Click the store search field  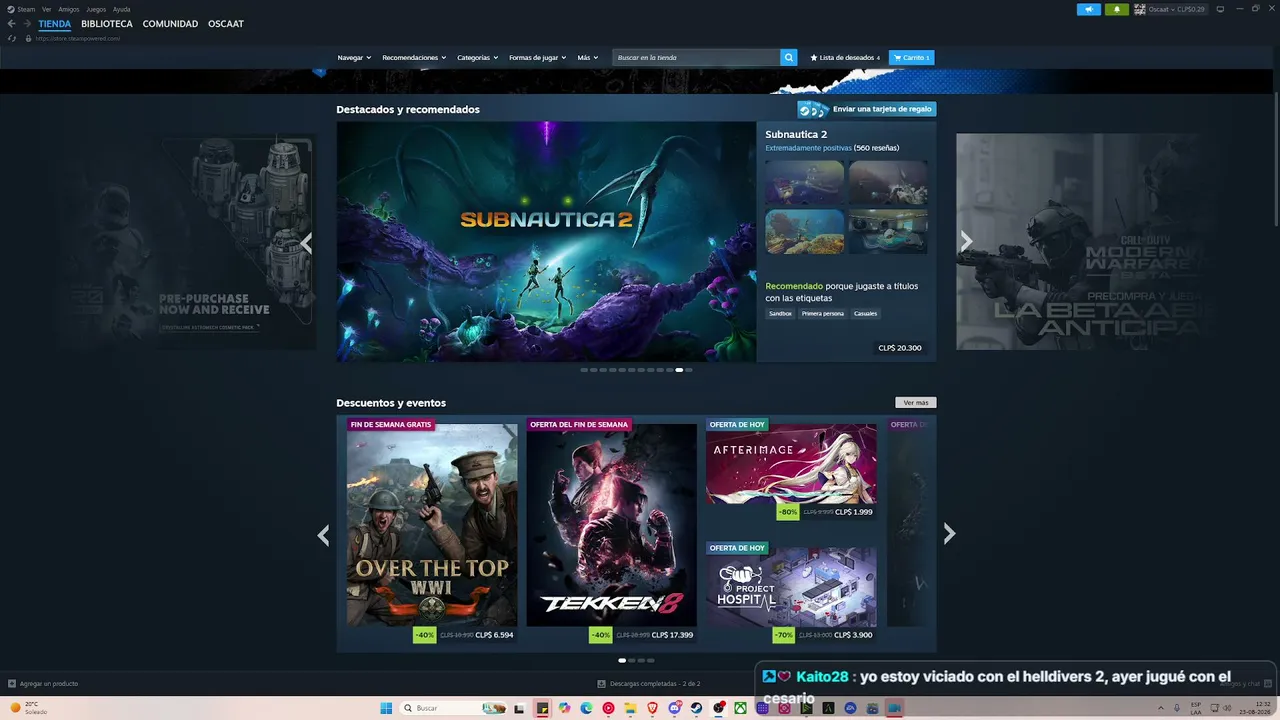point(696,58)
